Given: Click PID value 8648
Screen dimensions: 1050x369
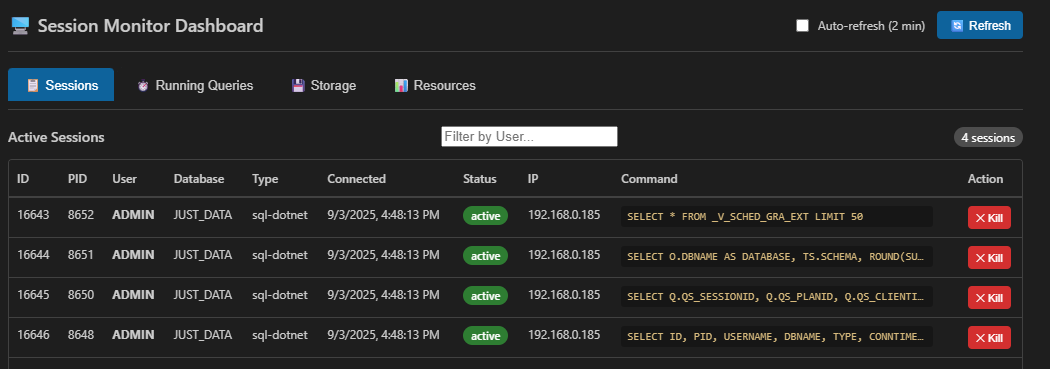Looking at the screenshot, I should click(x=81, y=335).
